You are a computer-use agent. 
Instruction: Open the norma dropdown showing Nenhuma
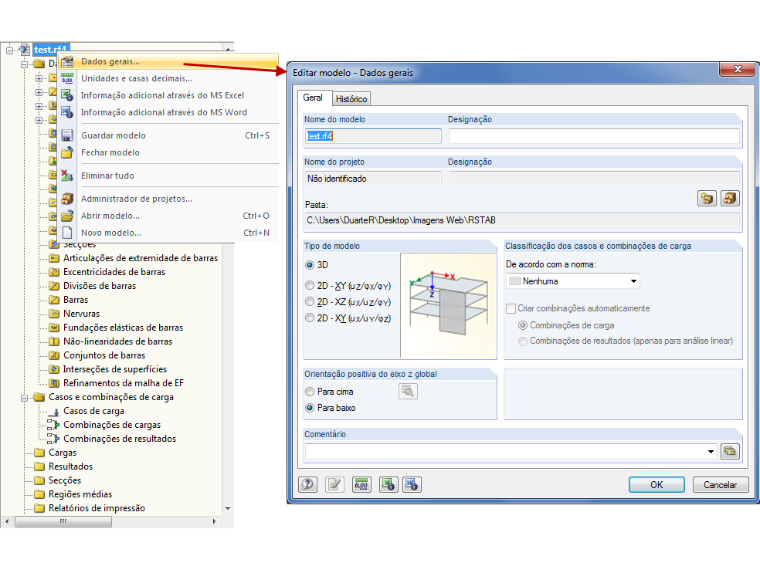click(x=572, y=281)
